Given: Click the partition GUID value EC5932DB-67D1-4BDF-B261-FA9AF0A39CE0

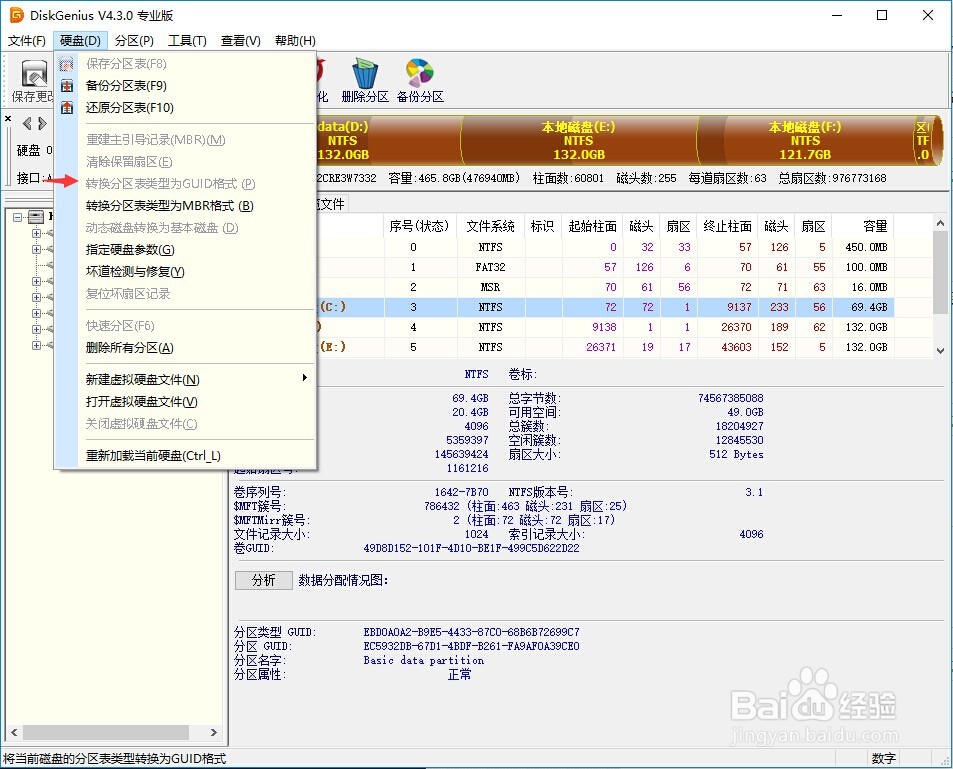Looking at the screenshot, I should [x=472, y=646].
